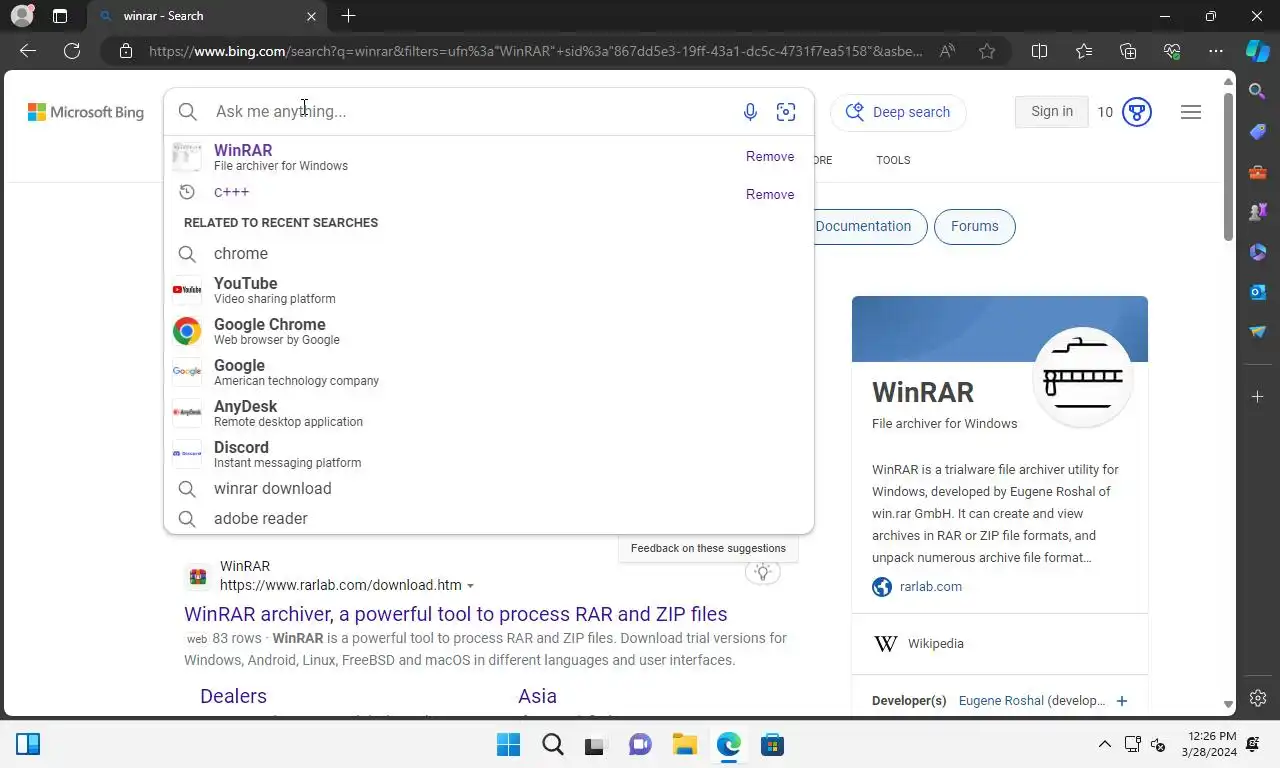Screen dimensions: 1280x768
Task: Click the lightbulb icon beside the result
Action: coord(763,572)
